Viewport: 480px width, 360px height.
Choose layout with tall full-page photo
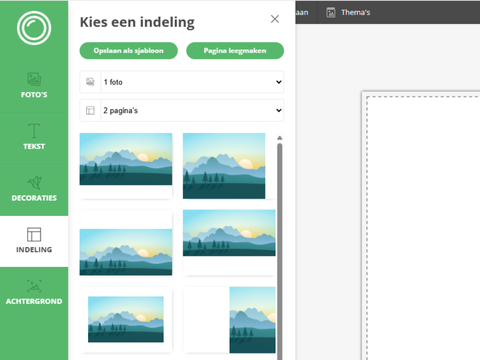tap(229, 166)
